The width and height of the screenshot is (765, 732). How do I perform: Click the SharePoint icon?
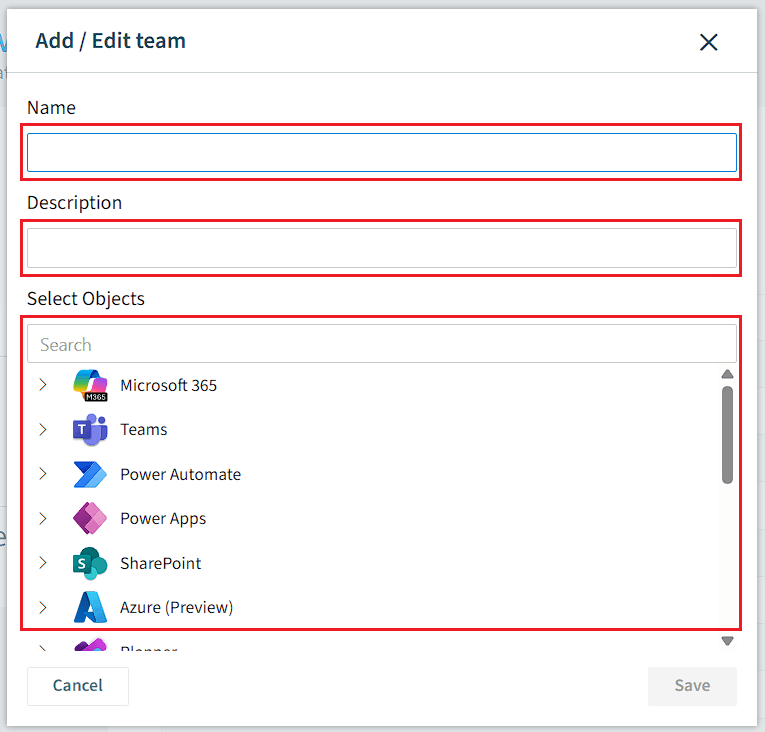point(90,563)
